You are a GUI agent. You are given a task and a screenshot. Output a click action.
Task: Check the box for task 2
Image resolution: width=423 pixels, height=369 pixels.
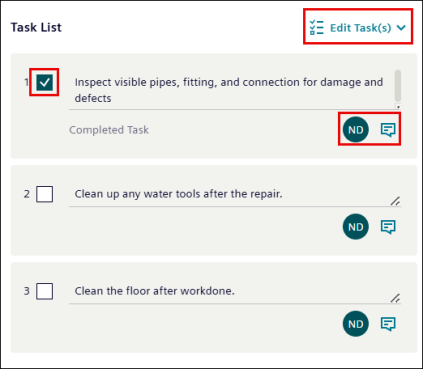click(45, 194)
